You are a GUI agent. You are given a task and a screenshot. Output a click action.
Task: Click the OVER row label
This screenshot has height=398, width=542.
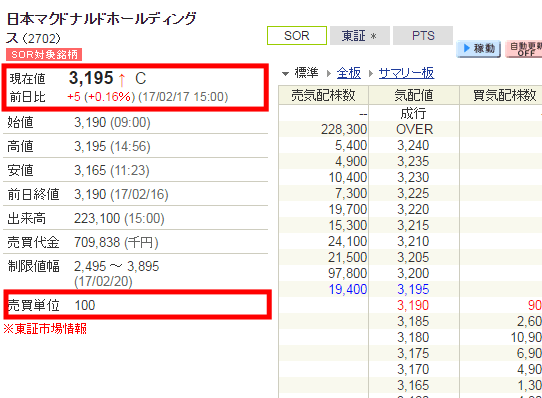click(414, 129)
